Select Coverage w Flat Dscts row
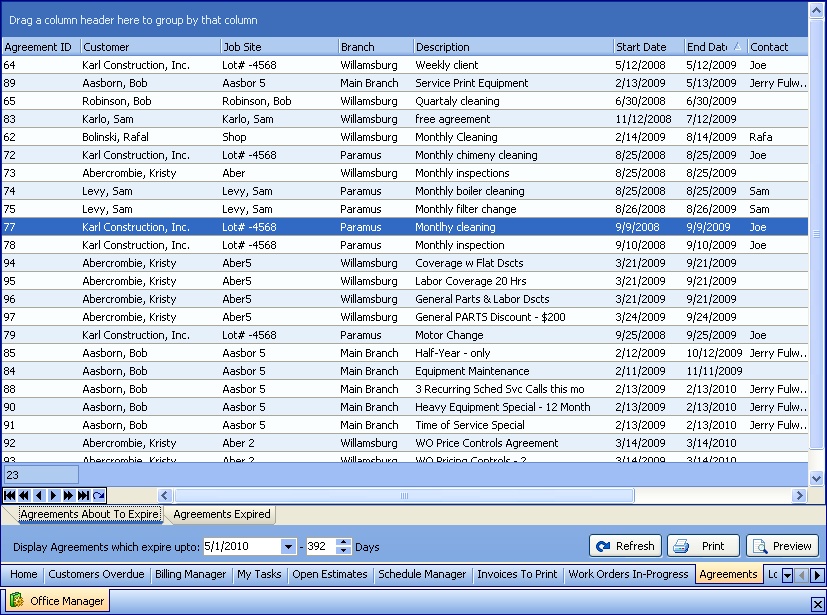Viewport: 827px width, 615px height. click(x=405, y=263)
